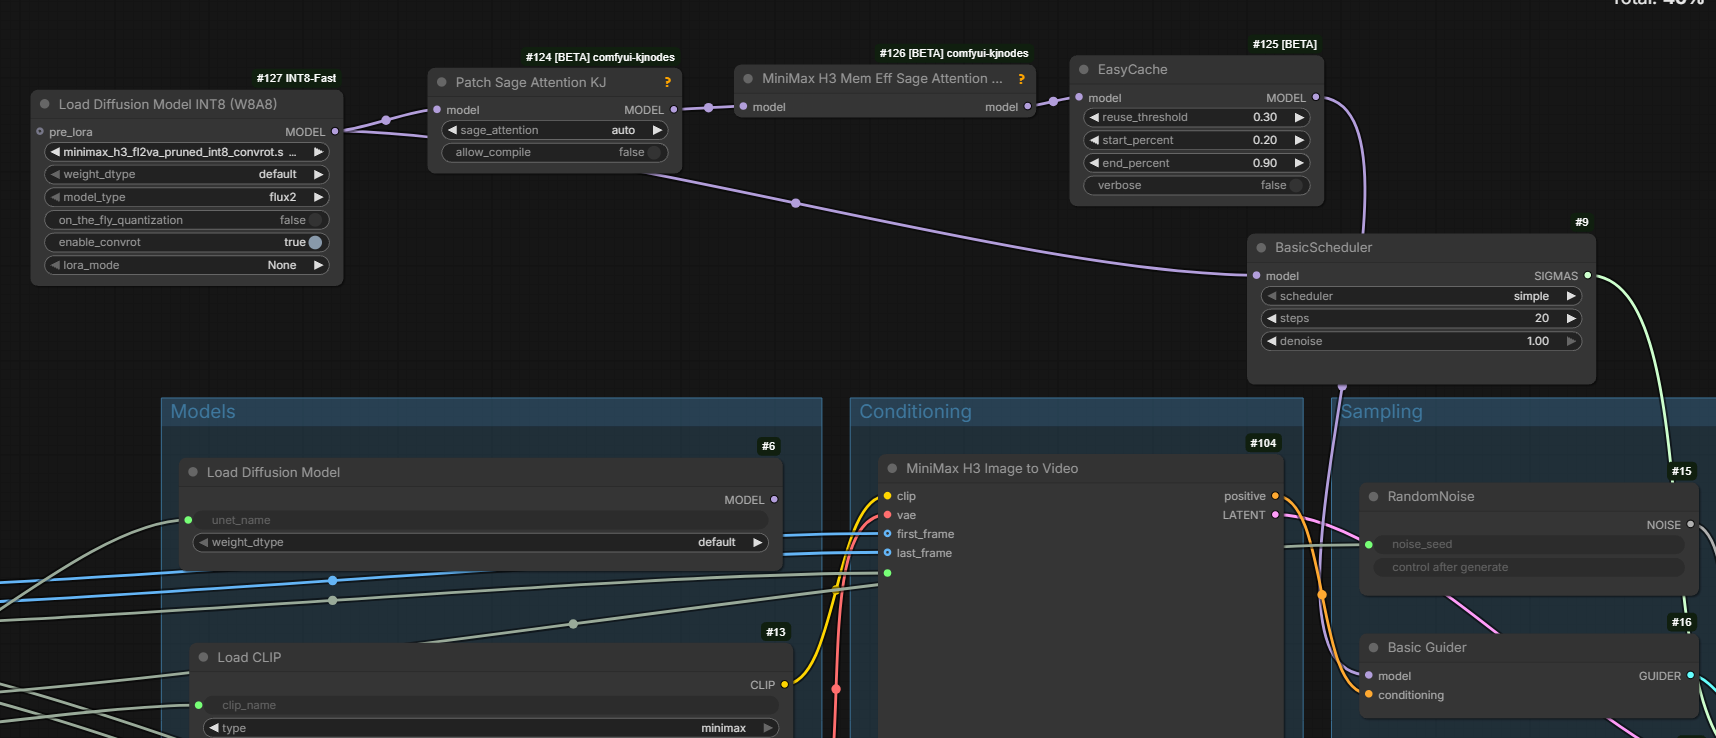Click the control after generate field
This screenshot has width=1716, height=738.
[1528, 567]
